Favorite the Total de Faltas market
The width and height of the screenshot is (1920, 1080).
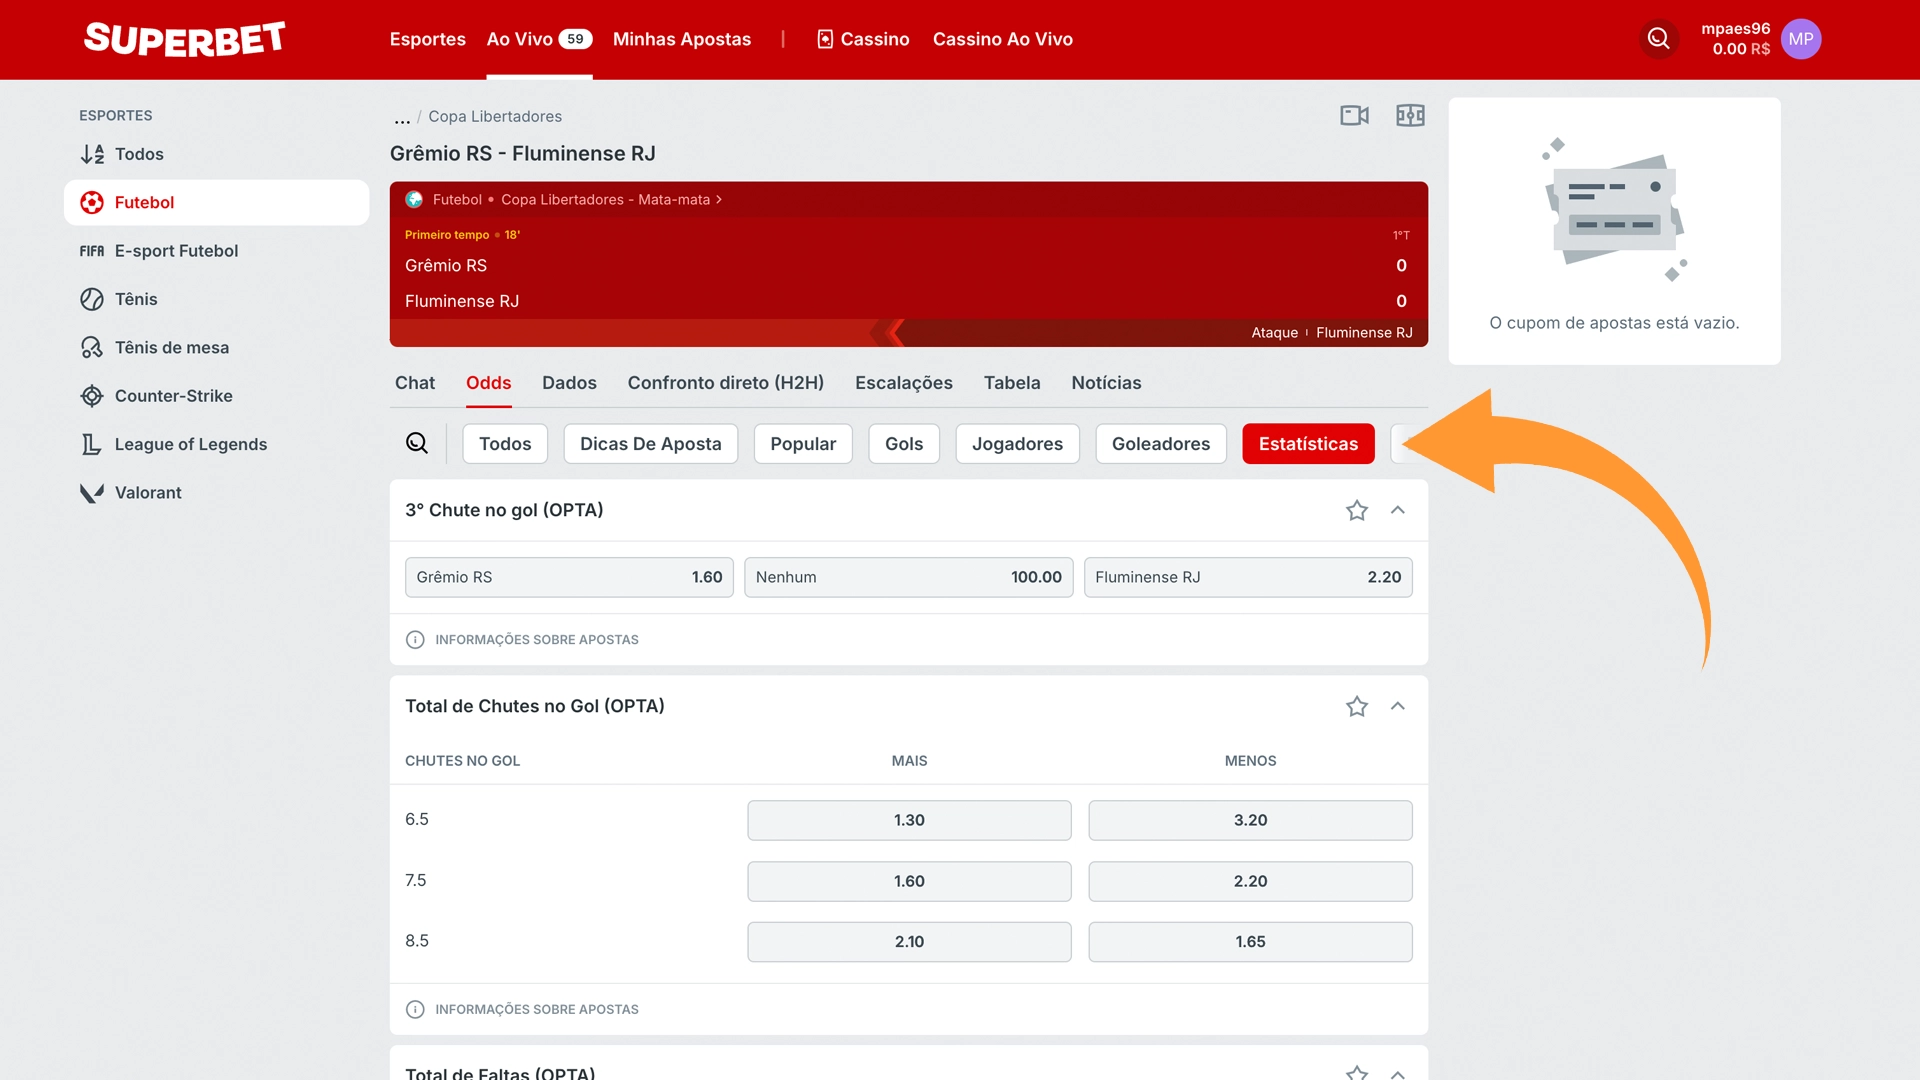[x=1357, y=1072]
